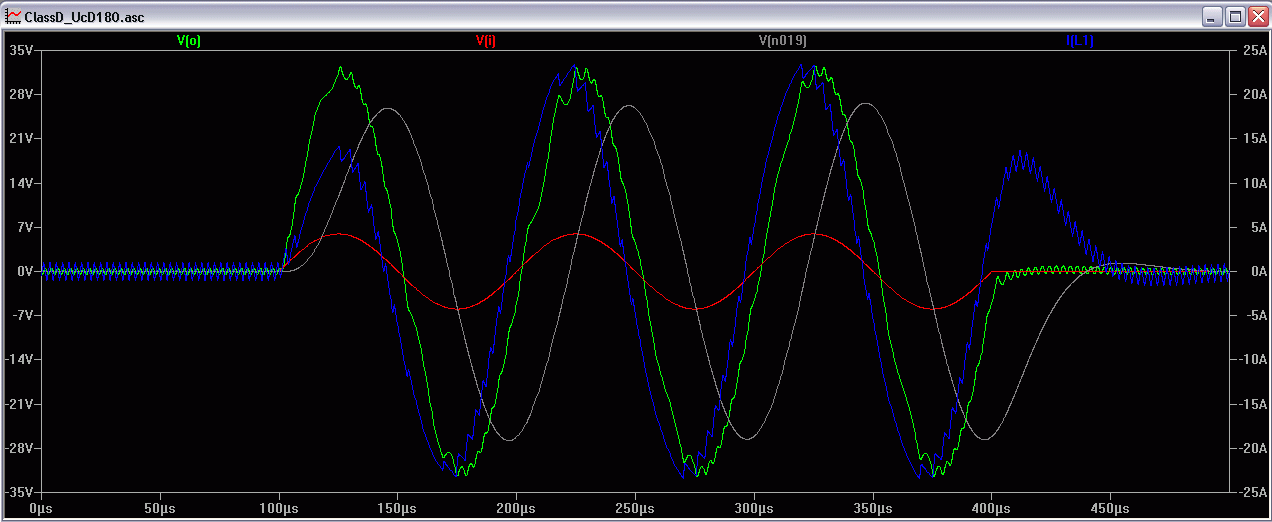This screenshot has height=522, width=1272.
Task: Select the I(L1) blue trace label
Action: click(1081, 41)
